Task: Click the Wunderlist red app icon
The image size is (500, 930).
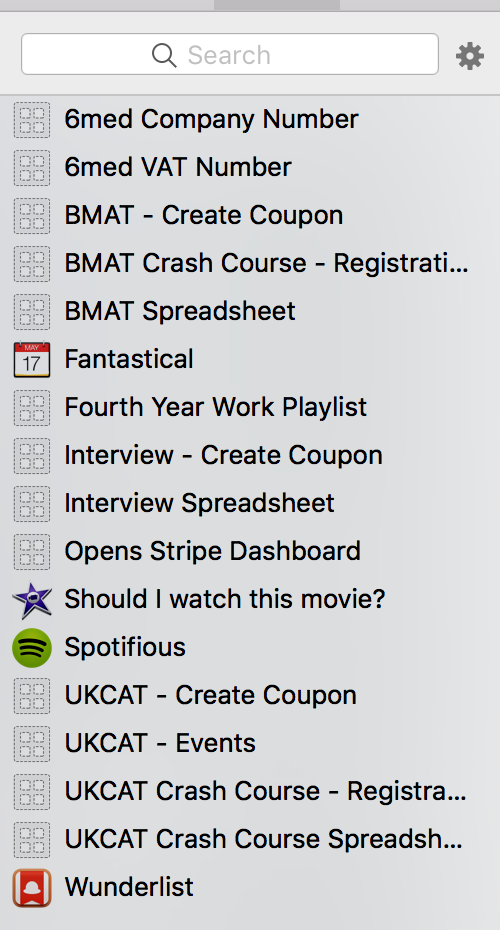Action: pyautogui.click(x=32, y=888)
